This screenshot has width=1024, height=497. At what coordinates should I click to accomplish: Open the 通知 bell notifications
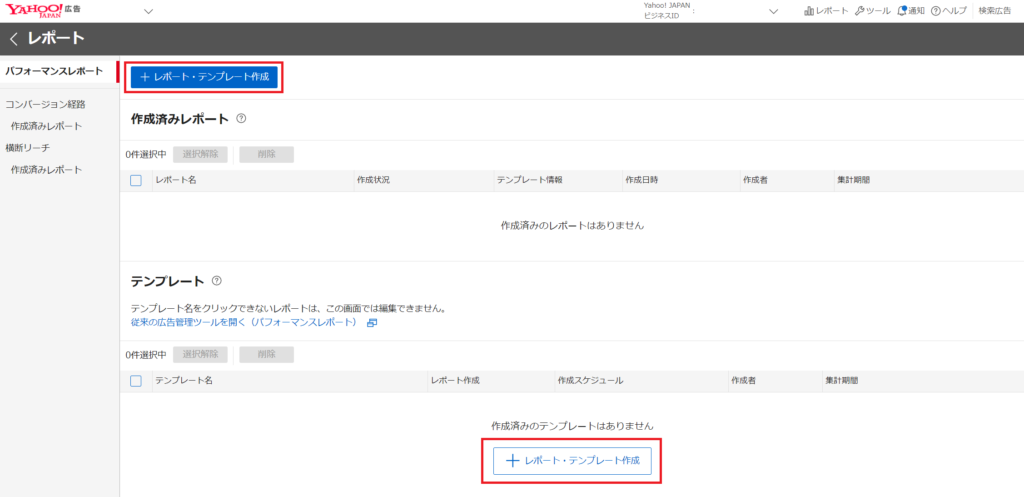911,11
